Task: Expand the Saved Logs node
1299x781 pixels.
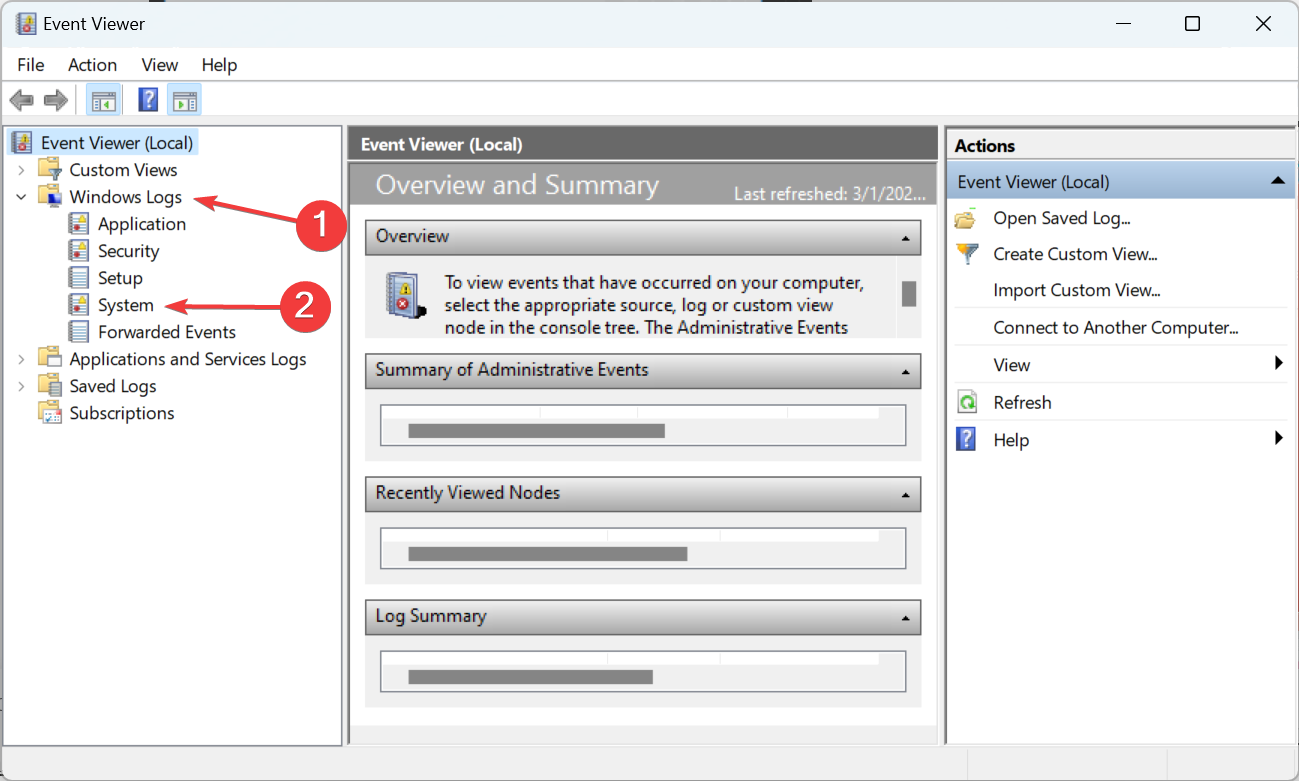Action: pyautogui.click(x=21, y=386)
